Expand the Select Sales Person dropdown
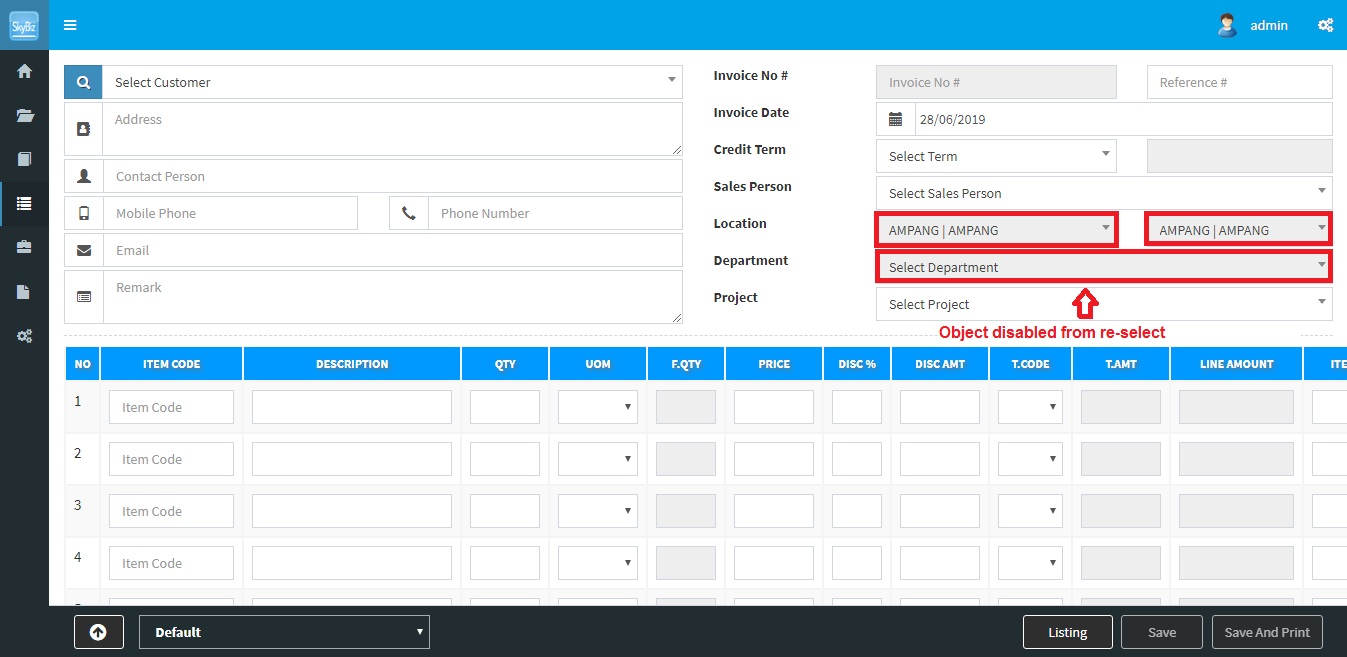1347x657 pixels. point(1103,193)
